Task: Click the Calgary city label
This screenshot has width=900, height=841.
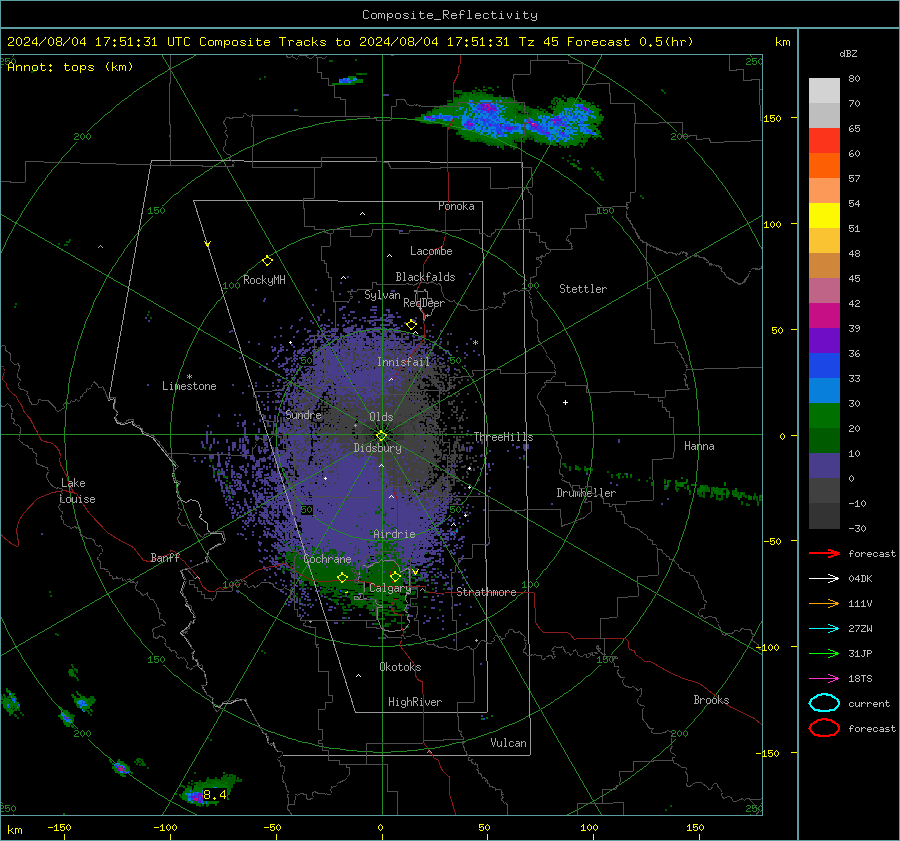Action: 390,588
